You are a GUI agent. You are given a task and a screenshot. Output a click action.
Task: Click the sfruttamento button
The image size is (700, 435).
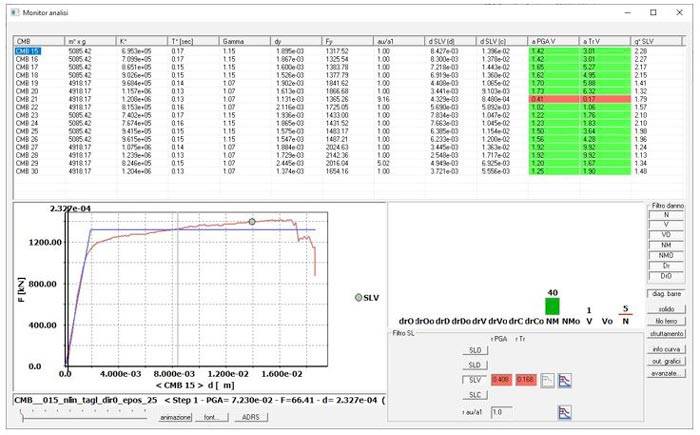point(667,334)
